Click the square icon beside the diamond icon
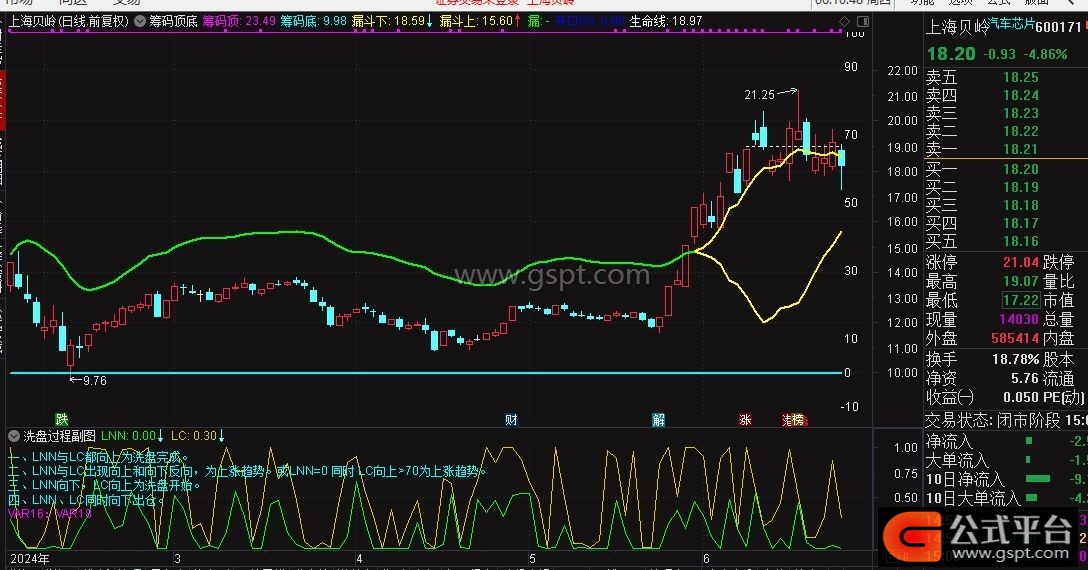Screen dimensions: 1088x570 pyautogui.click(x=861, y=22)
